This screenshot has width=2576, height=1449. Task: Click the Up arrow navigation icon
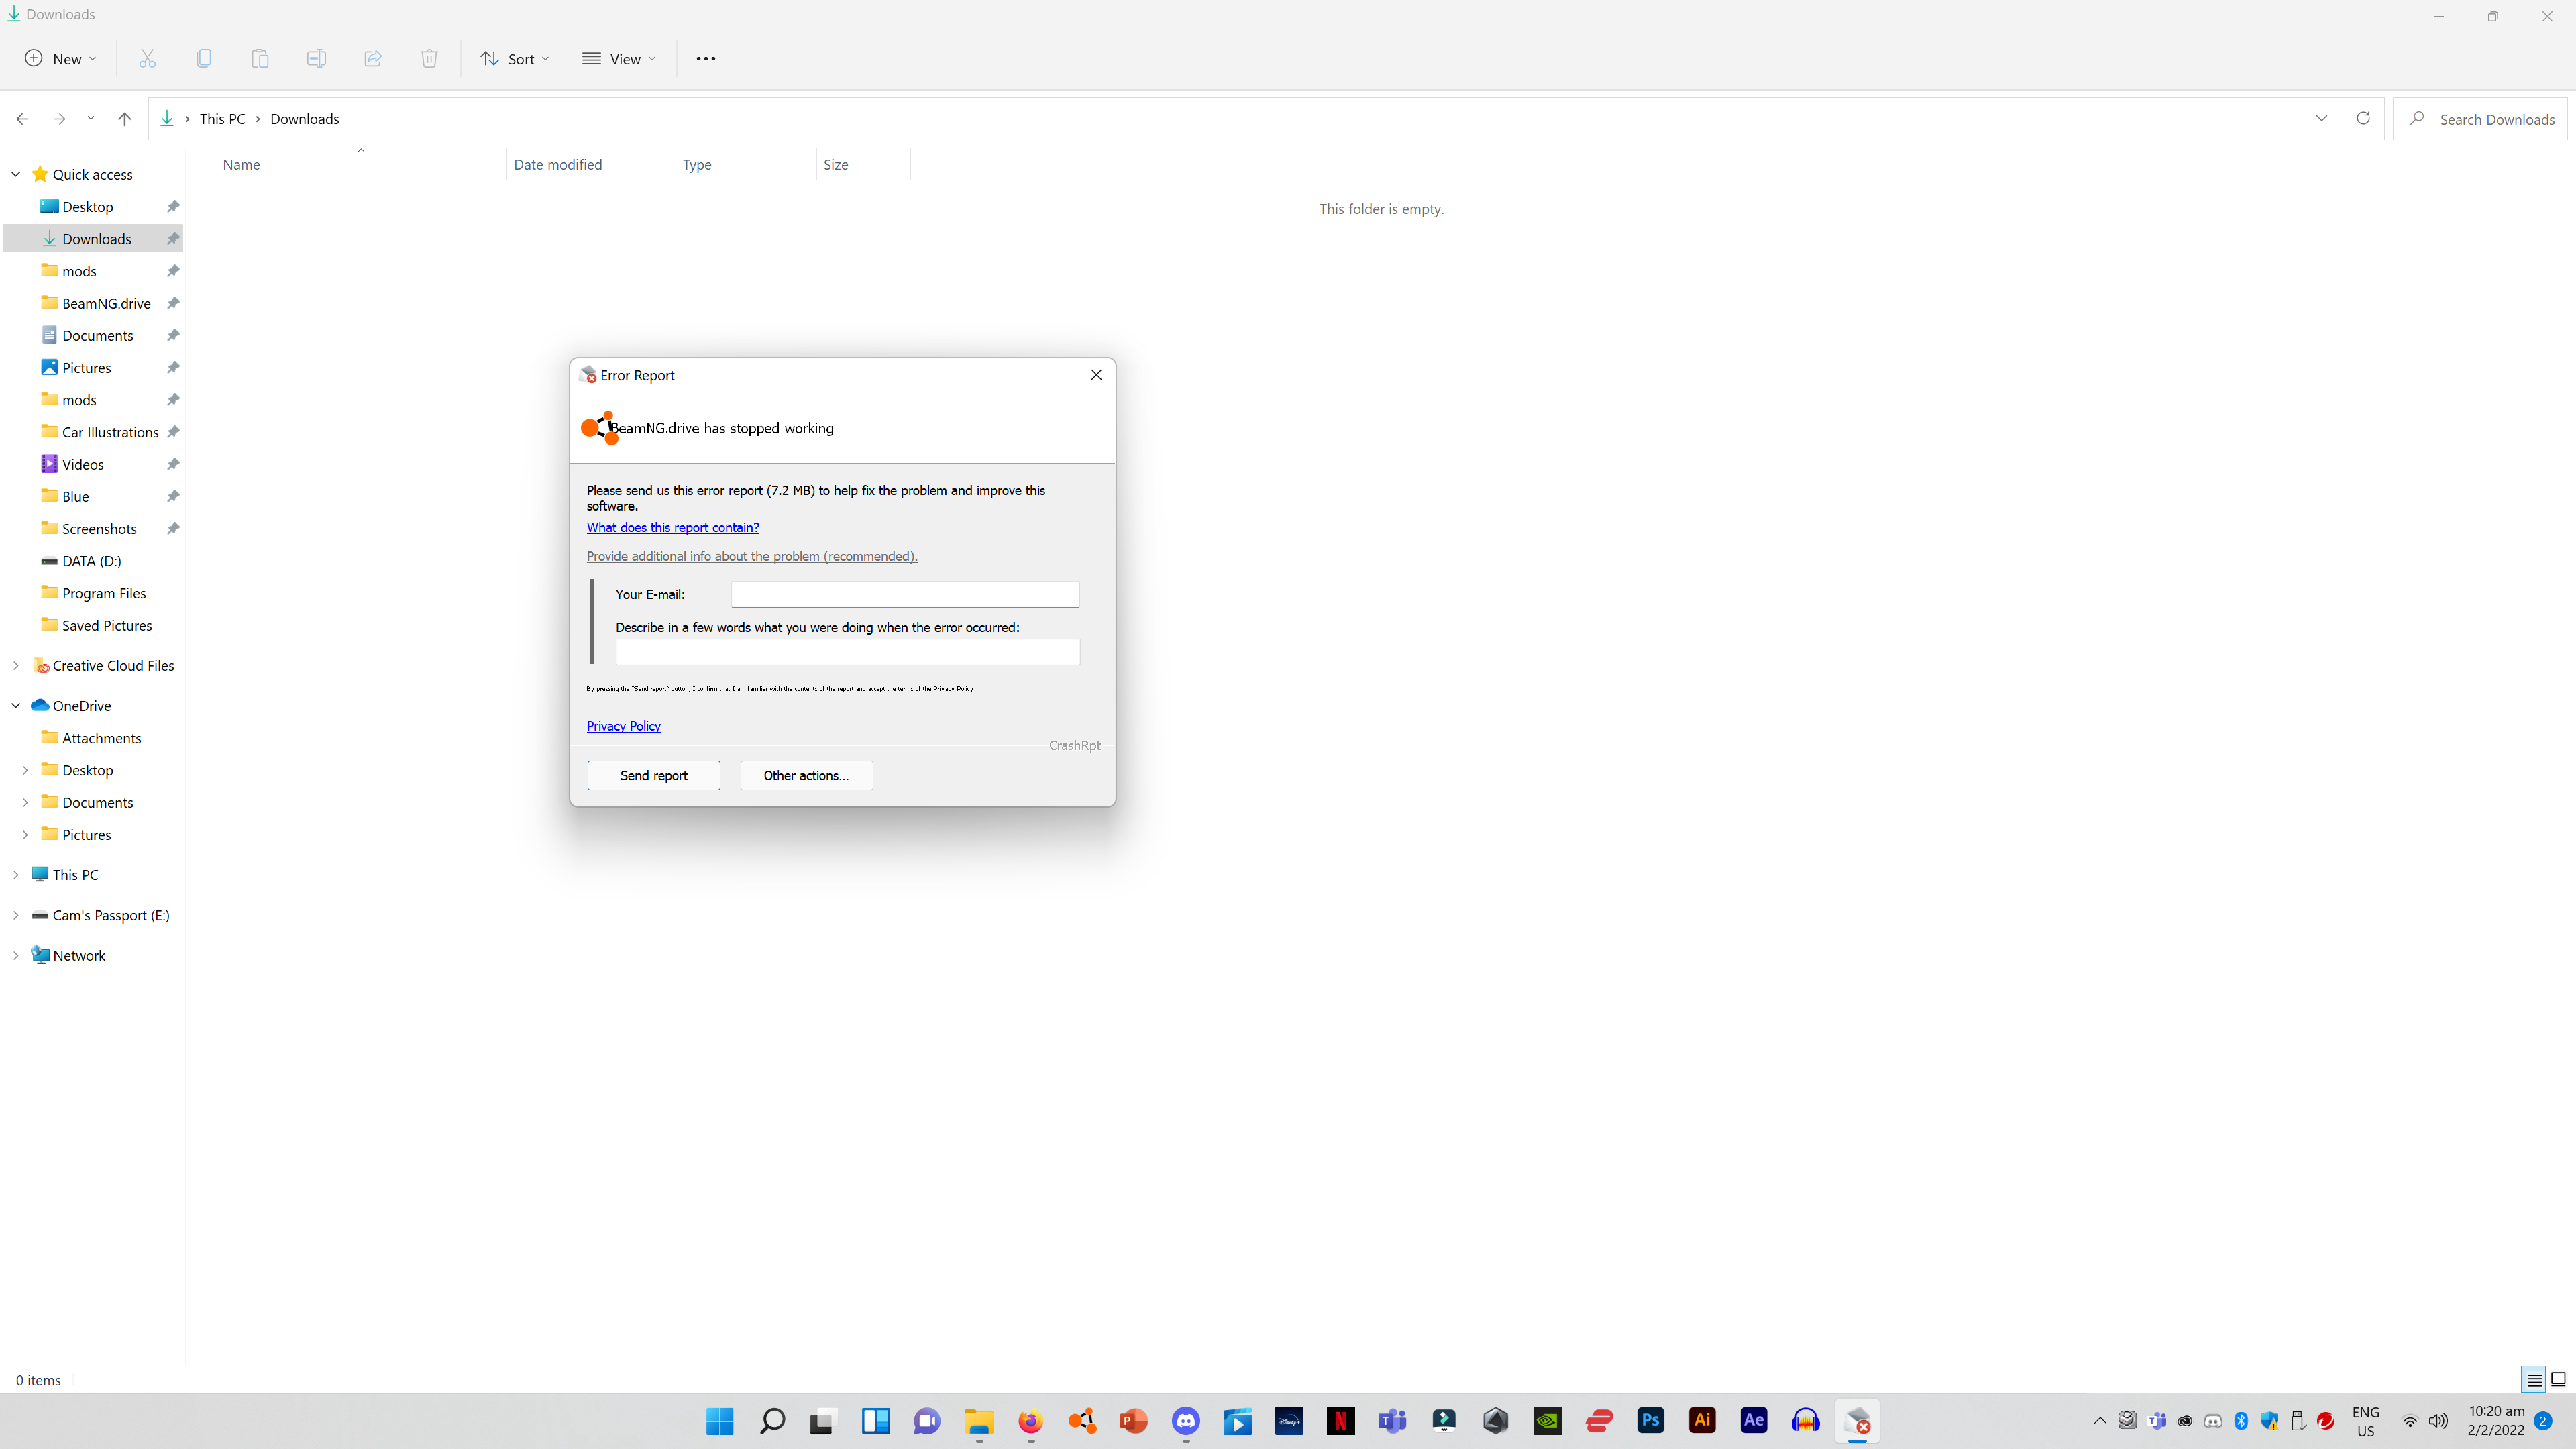(124, 119)
